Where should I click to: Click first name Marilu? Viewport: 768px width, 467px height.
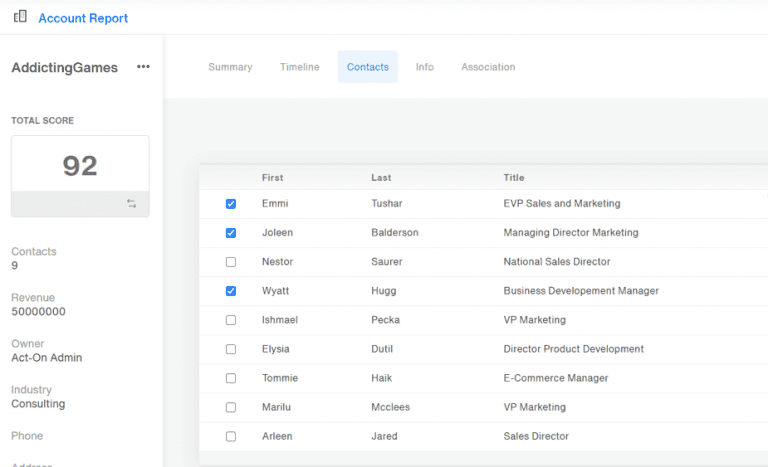(x=276, y=407)
